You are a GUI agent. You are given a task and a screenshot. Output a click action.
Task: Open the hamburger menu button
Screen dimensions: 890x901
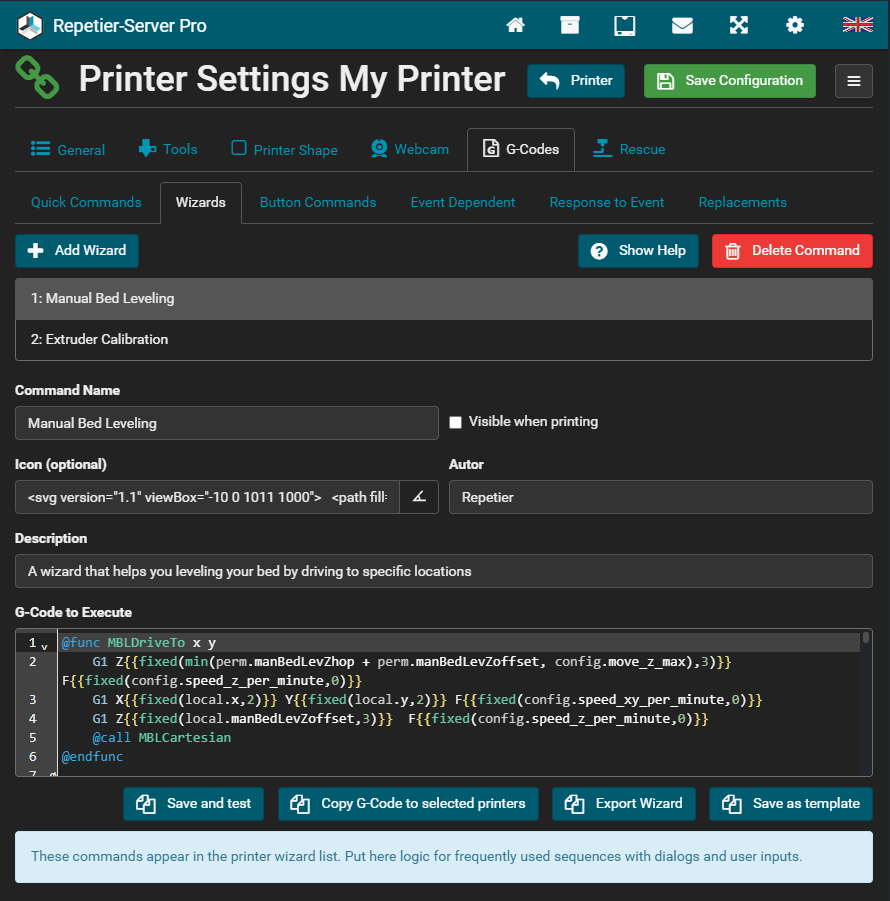pyautogui.click(x=854, y=81)
